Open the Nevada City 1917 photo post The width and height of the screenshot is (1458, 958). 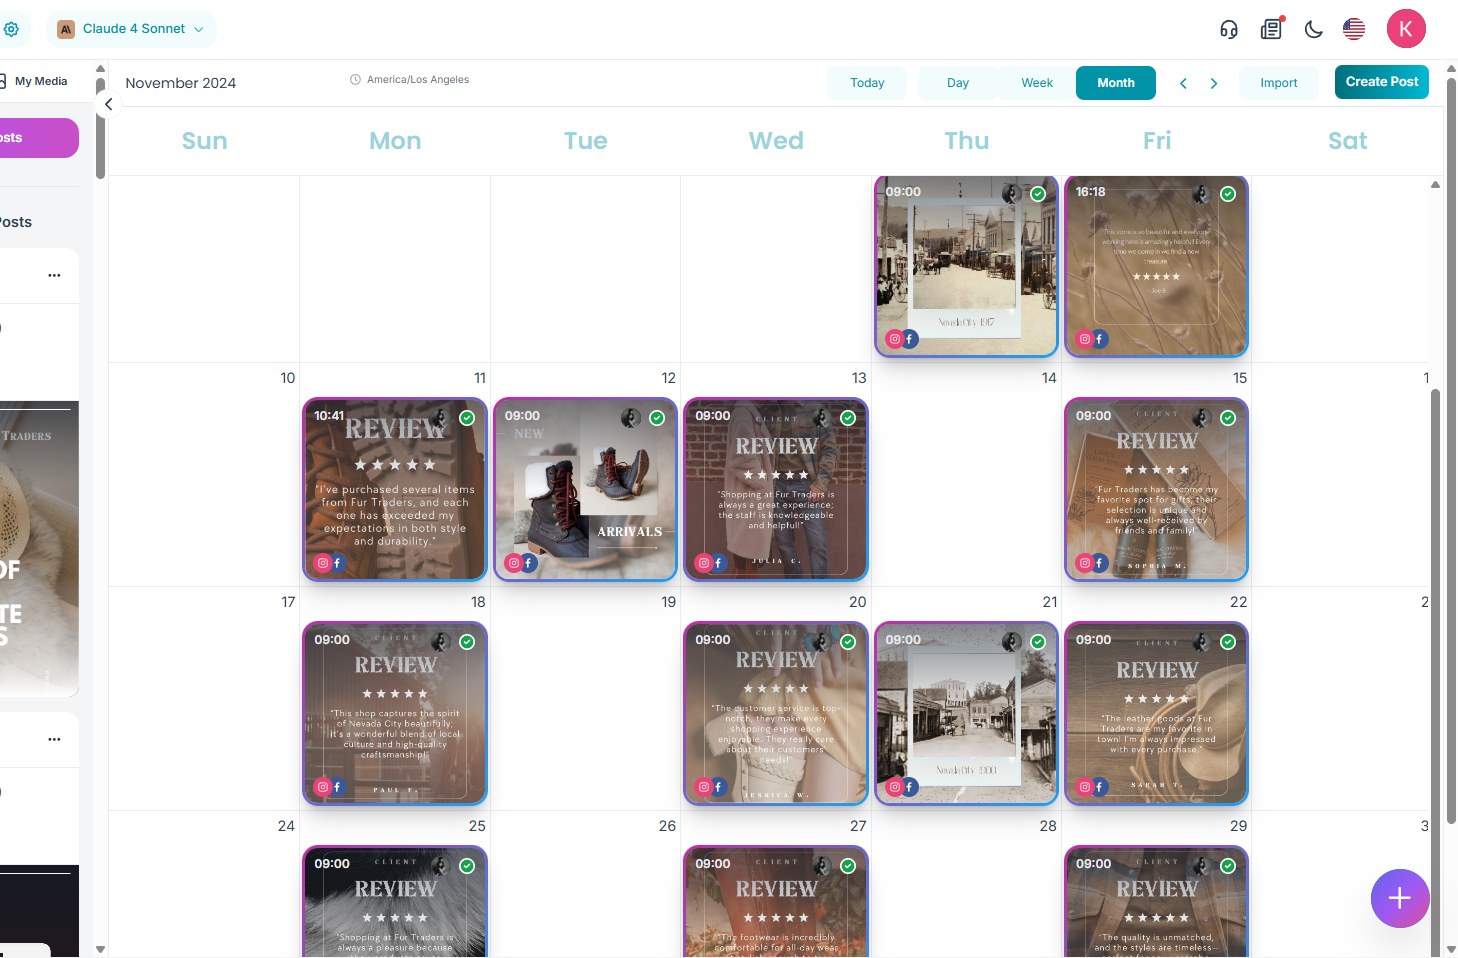[x=966, y=266]
